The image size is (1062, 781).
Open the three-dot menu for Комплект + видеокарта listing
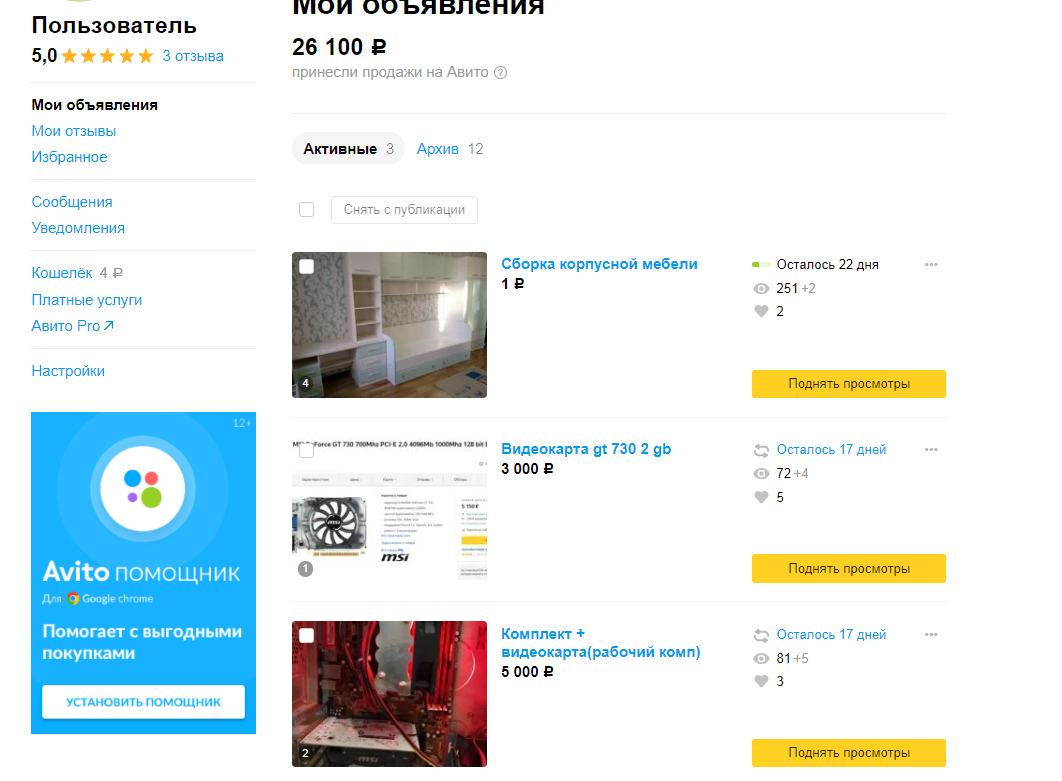931,635
